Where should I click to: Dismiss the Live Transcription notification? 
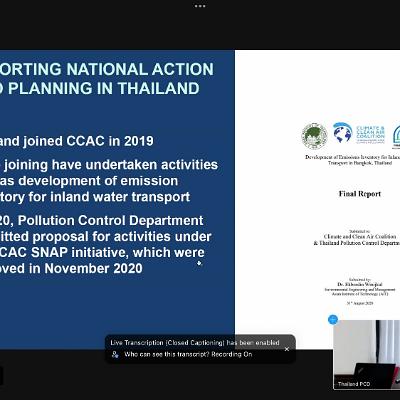(x=287, y=349)
